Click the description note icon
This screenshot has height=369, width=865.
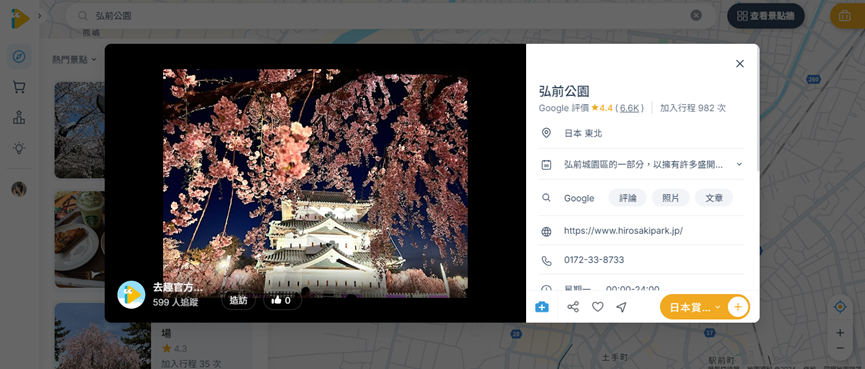click(x=546, y=164)
